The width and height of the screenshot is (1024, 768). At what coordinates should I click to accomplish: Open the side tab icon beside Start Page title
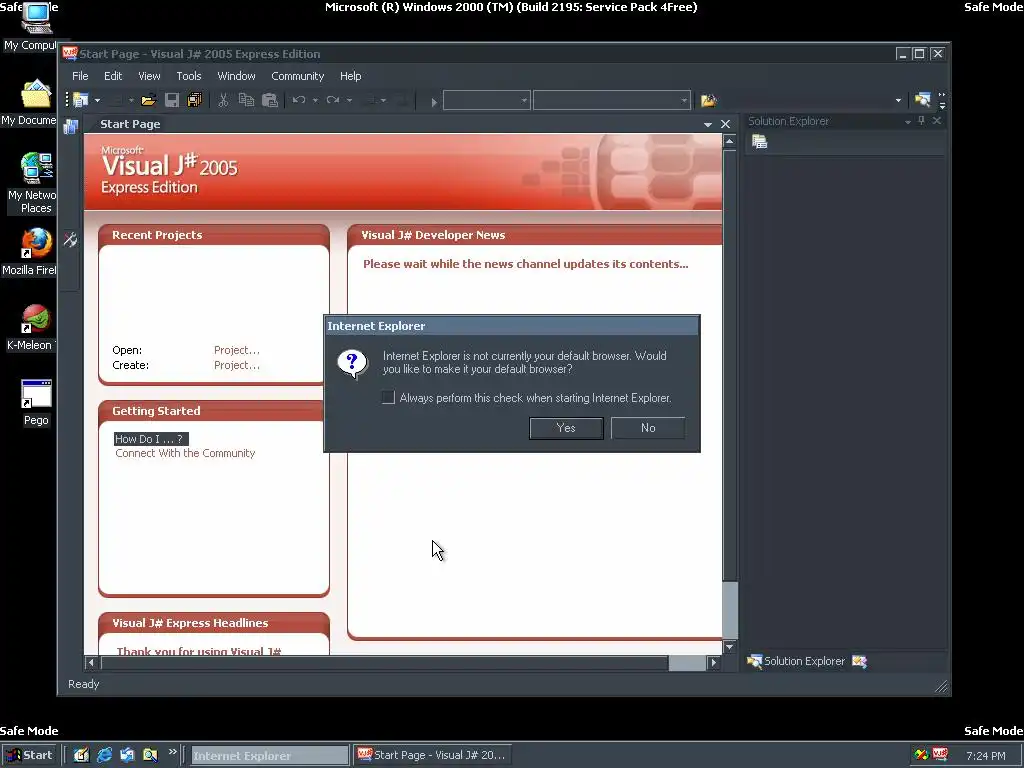point(71,126)
